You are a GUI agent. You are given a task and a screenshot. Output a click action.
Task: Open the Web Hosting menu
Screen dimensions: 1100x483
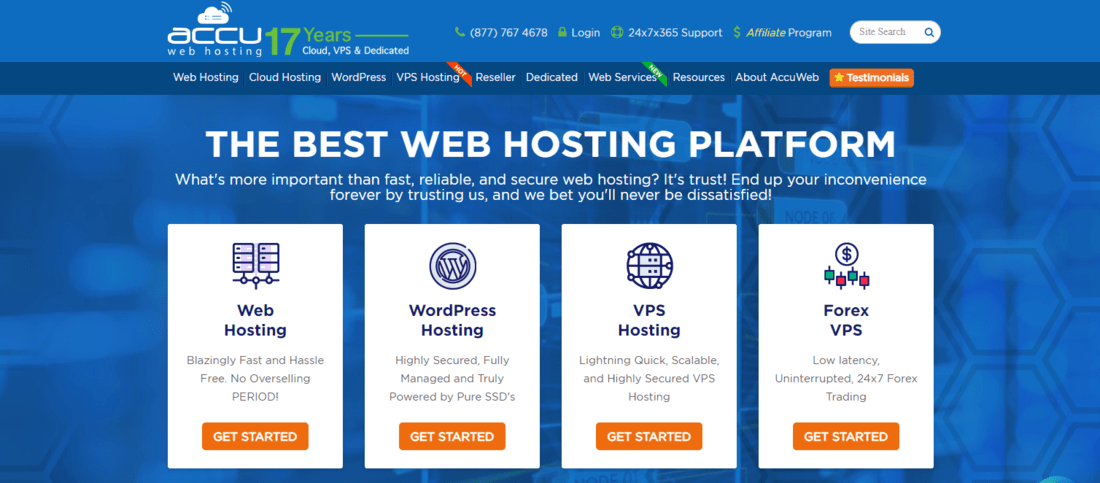pos(206,77)
